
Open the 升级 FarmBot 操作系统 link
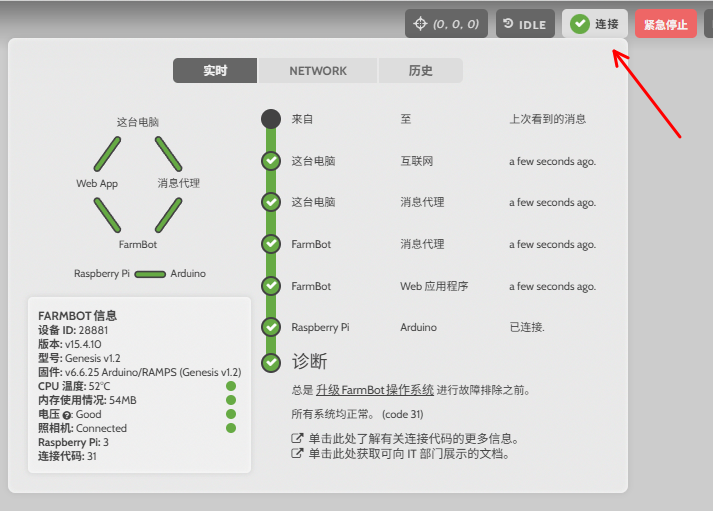point(375,390)
